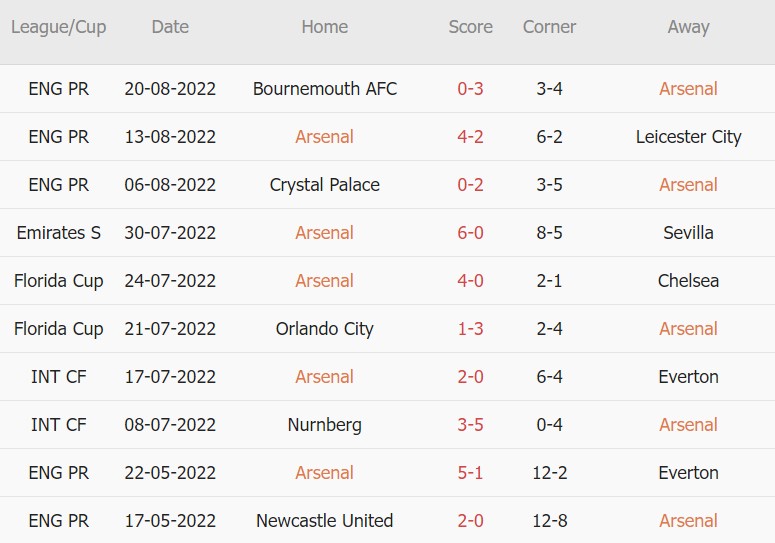Click the Nurnberg team name
The image size is (775, 543).
325,425
